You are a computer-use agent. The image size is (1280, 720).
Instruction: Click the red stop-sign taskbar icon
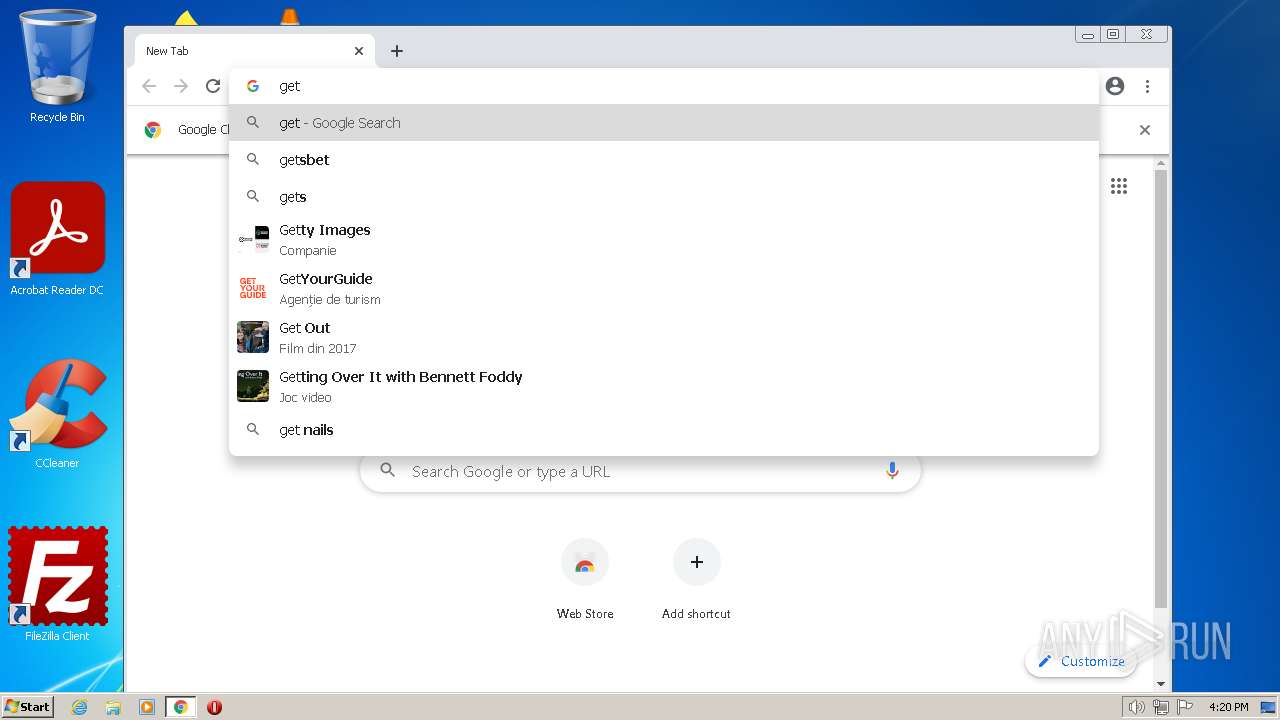point(214,707)
